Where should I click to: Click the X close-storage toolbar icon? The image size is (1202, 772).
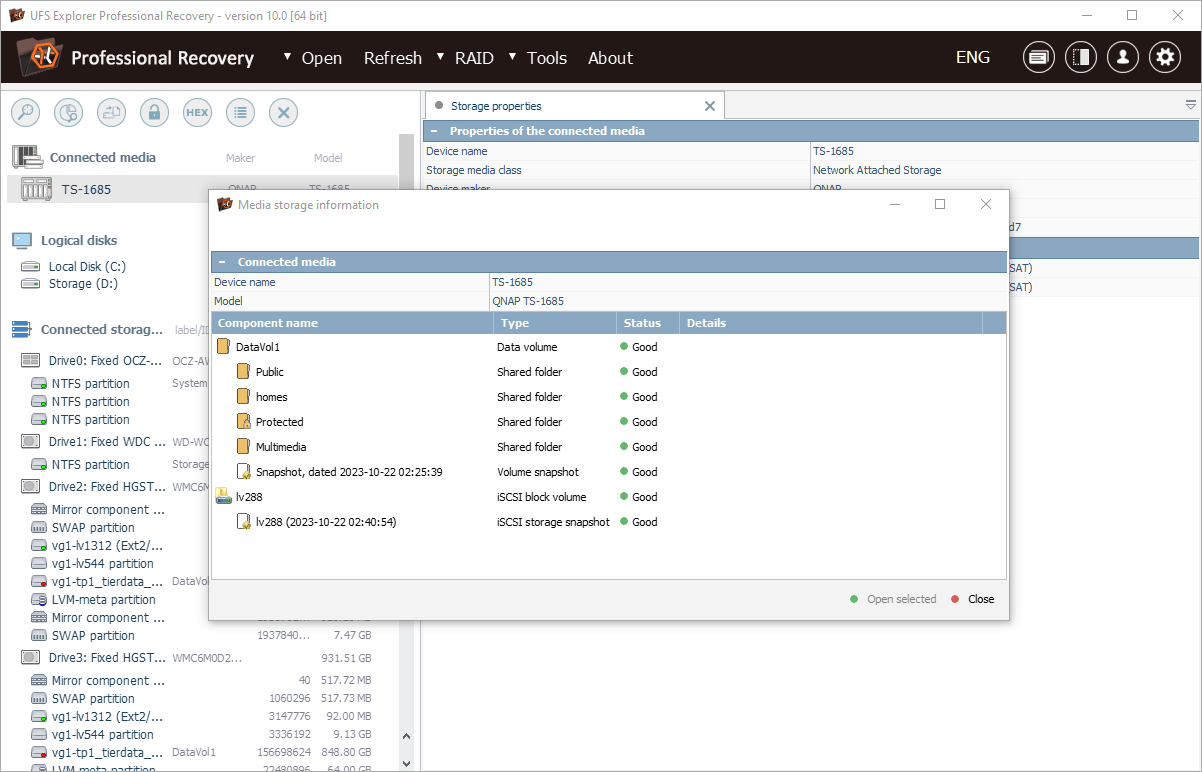pyautogui.click(x=283, y=113)
